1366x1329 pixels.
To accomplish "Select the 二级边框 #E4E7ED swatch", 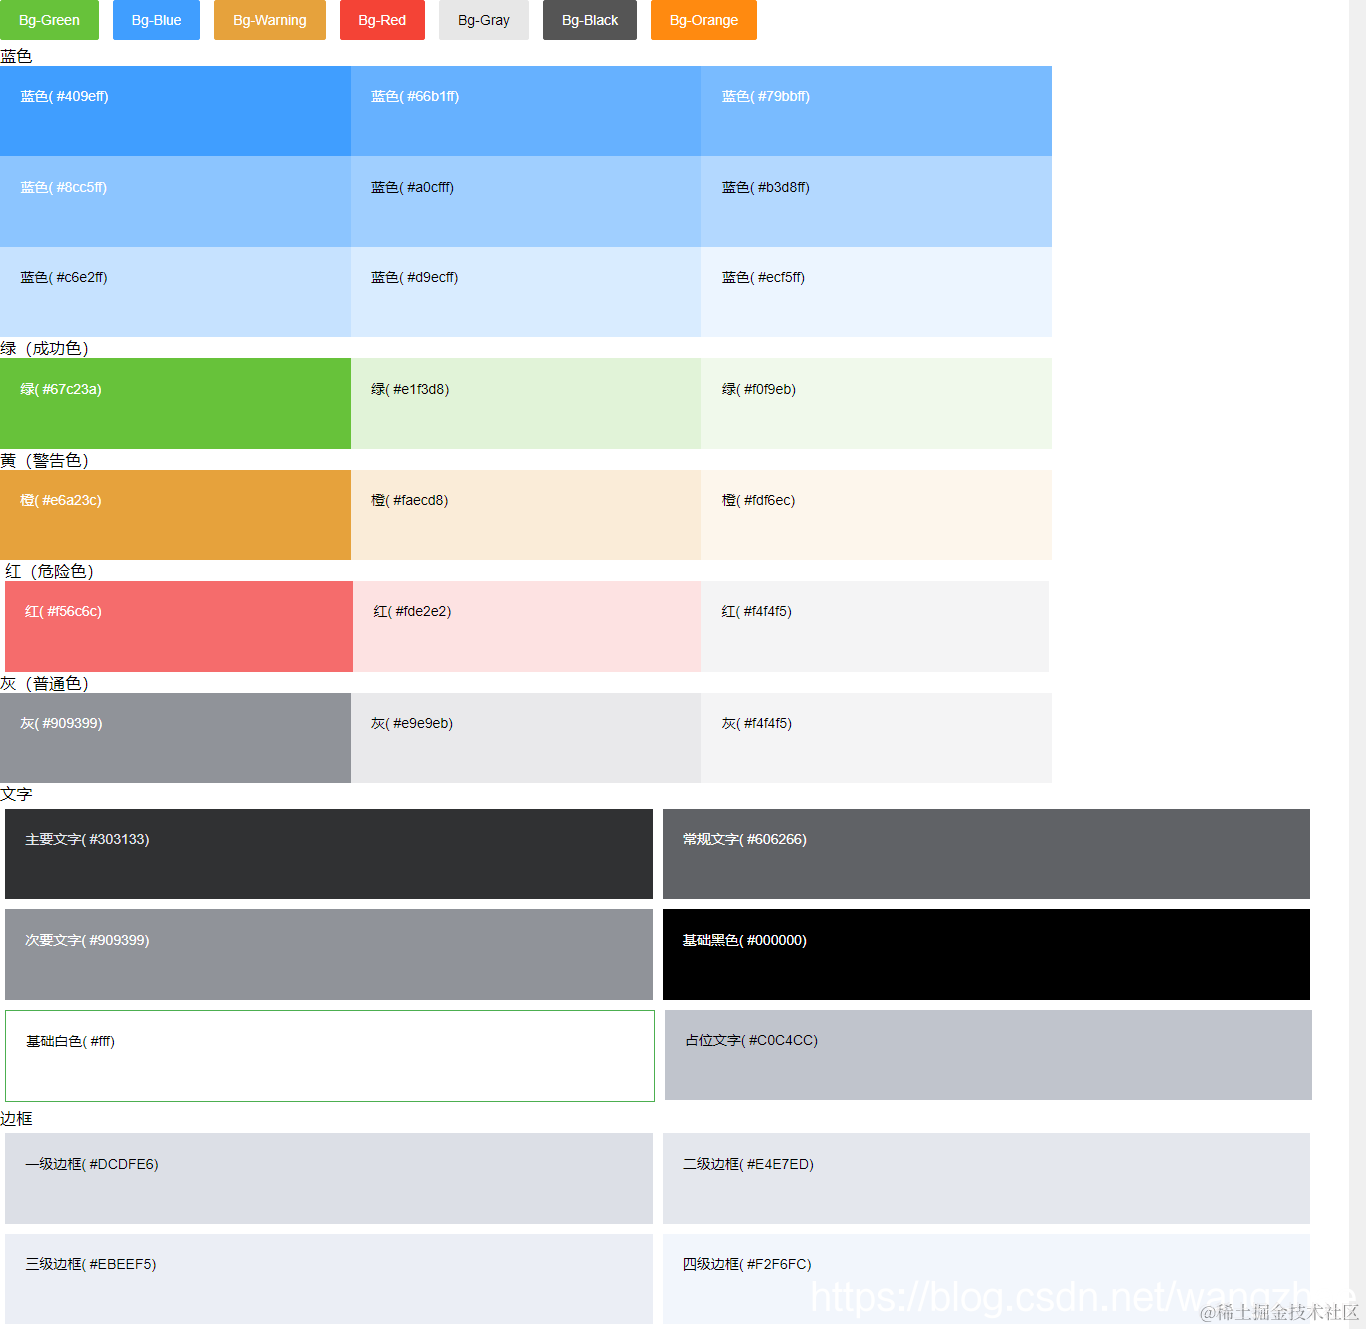I will [x=986, y=1178].
